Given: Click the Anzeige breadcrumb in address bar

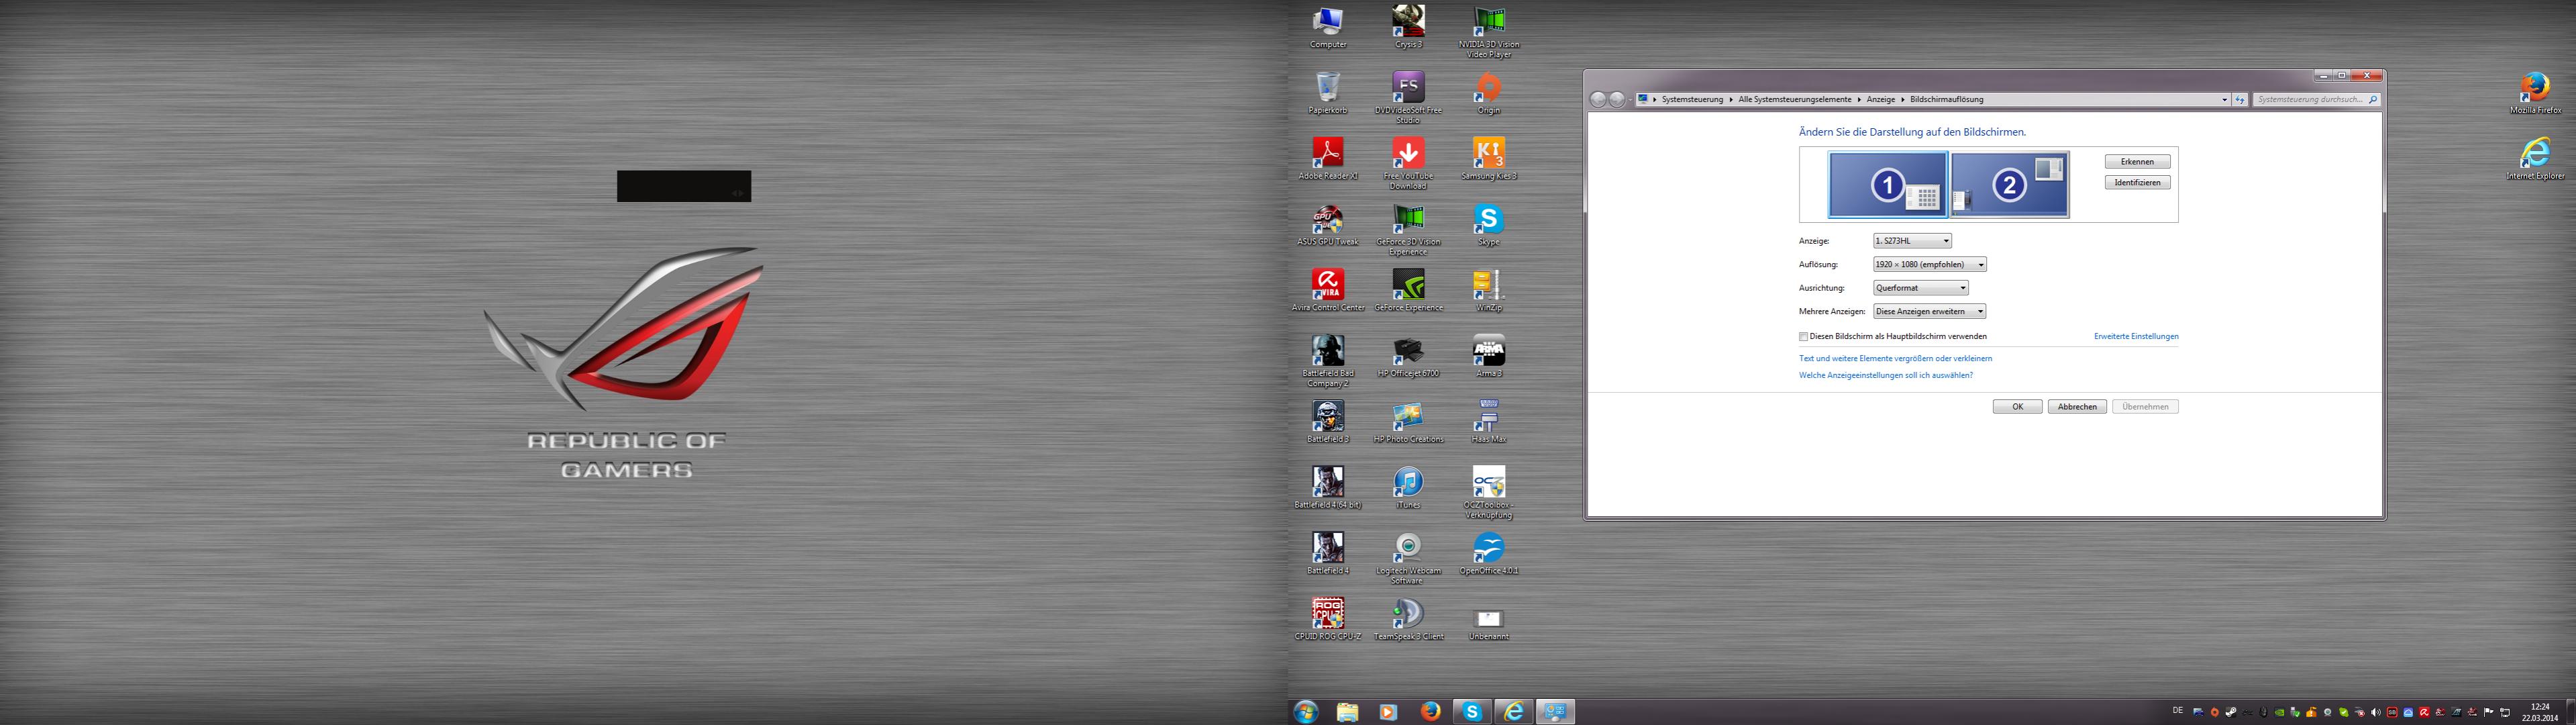Looking at the screenshot, I should point(1880,100).
